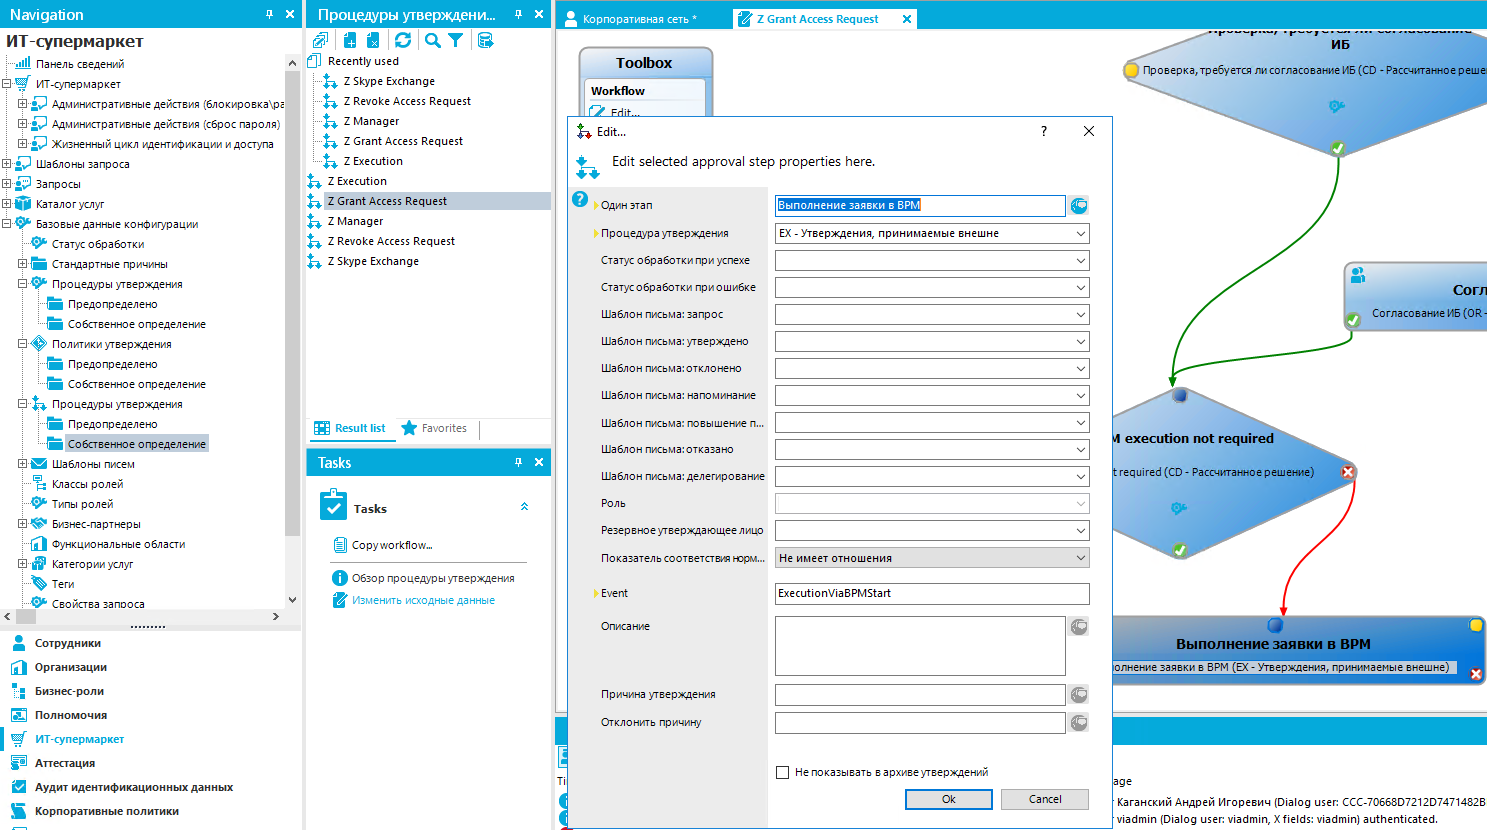Click the delete object icon in procedures toolbar
This screenshot has width=1487, height=830.
[373, 40]
